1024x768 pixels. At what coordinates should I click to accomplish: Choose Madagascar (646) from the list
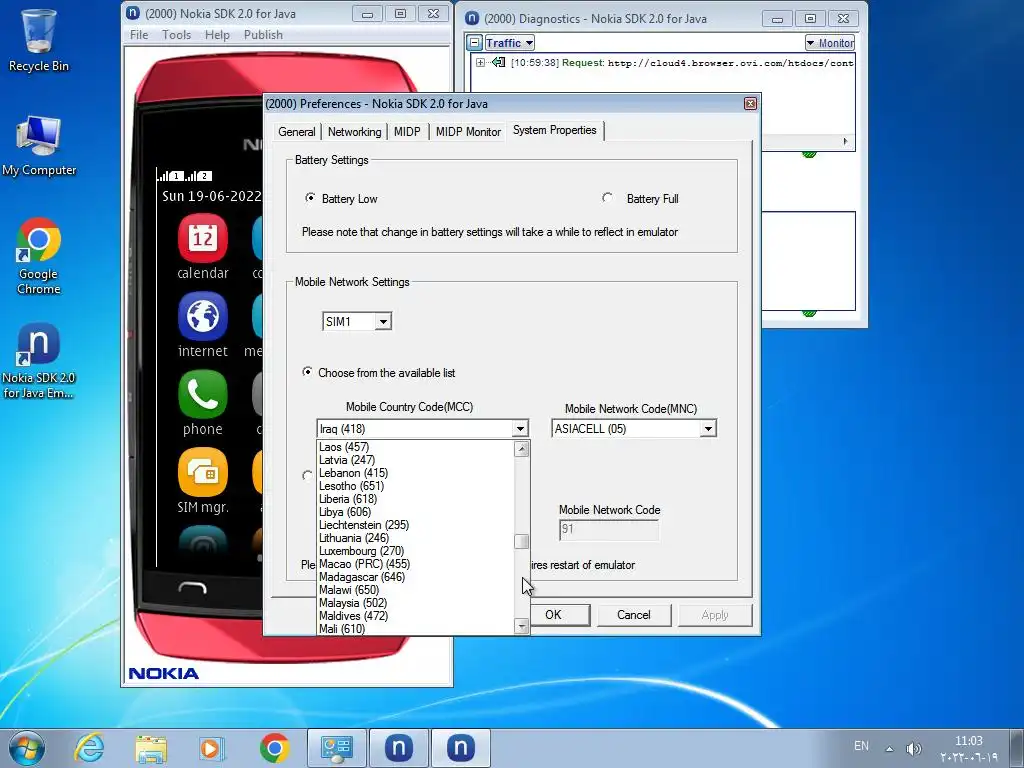click(x=416, y=577)
